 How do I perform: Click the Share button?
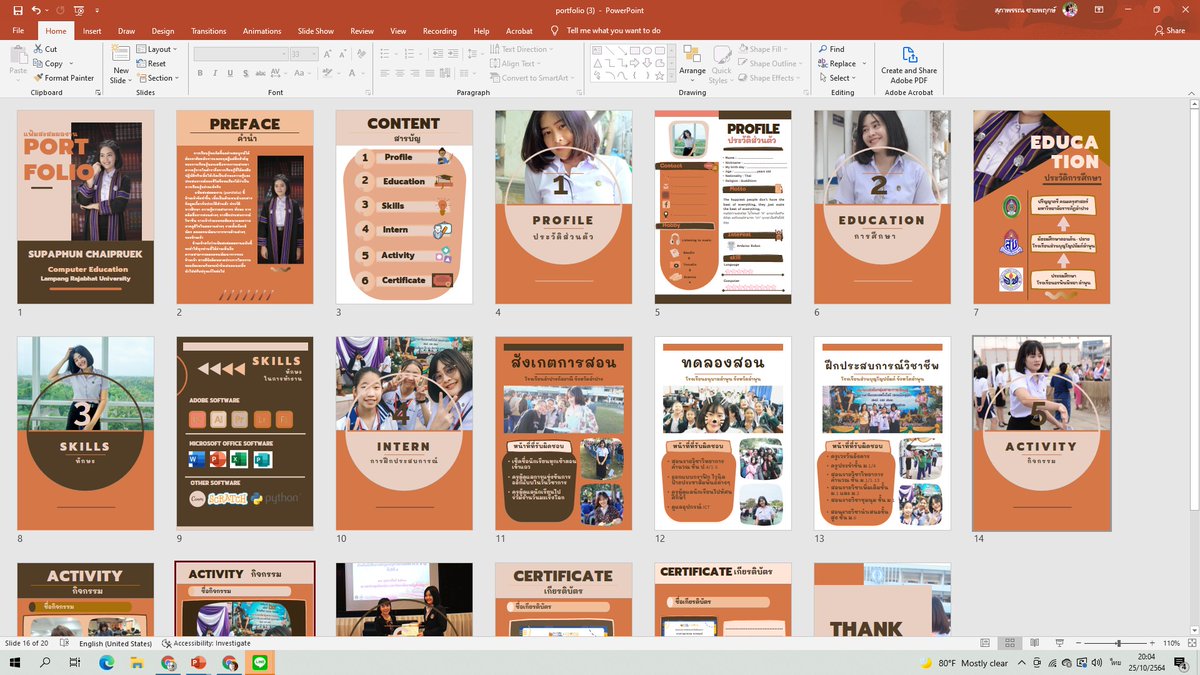coord(1169,31)
